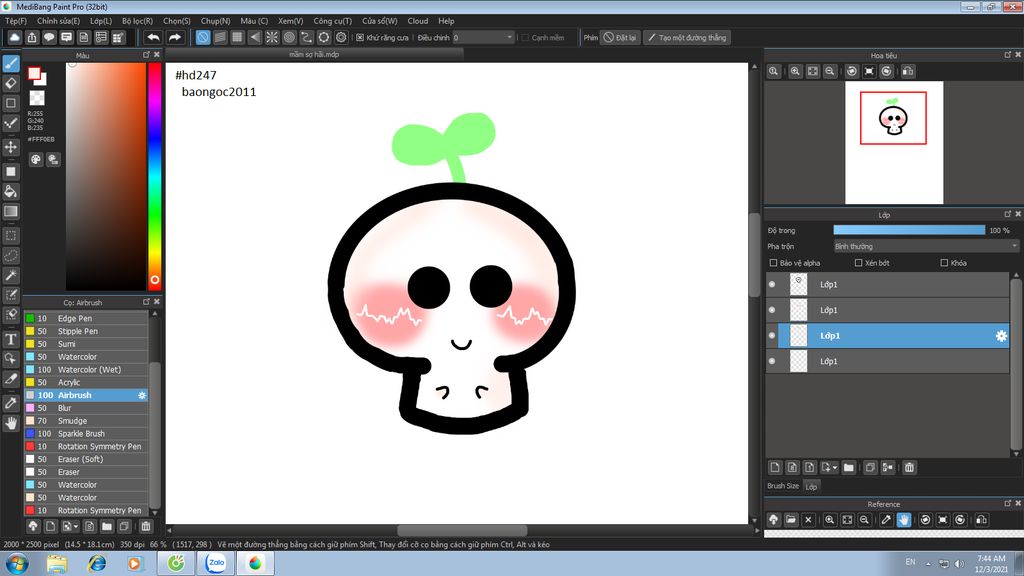Add a new layer folder
Image resolution: width=1024 pixels, height=576 pixels.
pos(848,468)
